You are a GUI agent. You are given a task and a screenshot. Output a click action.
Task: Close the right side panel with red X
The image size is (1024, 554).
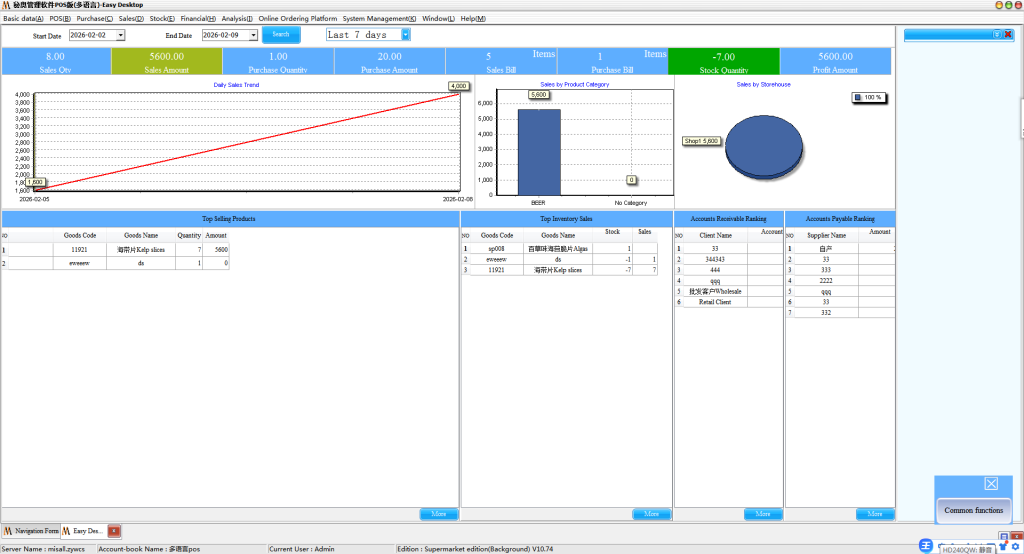(x=1008, y=35)
